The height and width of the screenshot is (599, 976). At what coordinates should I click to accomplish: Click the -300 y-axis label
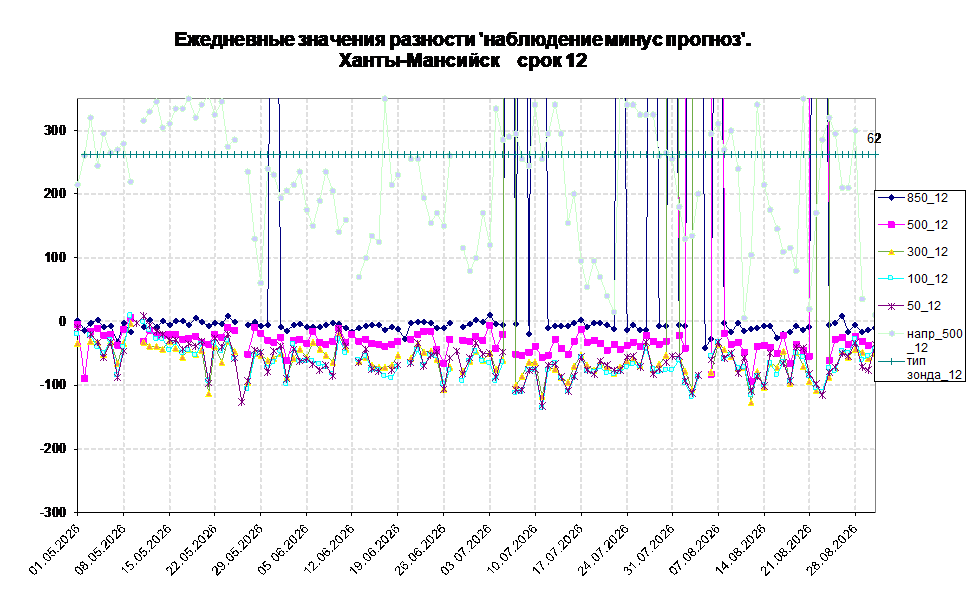coord(52,512)
